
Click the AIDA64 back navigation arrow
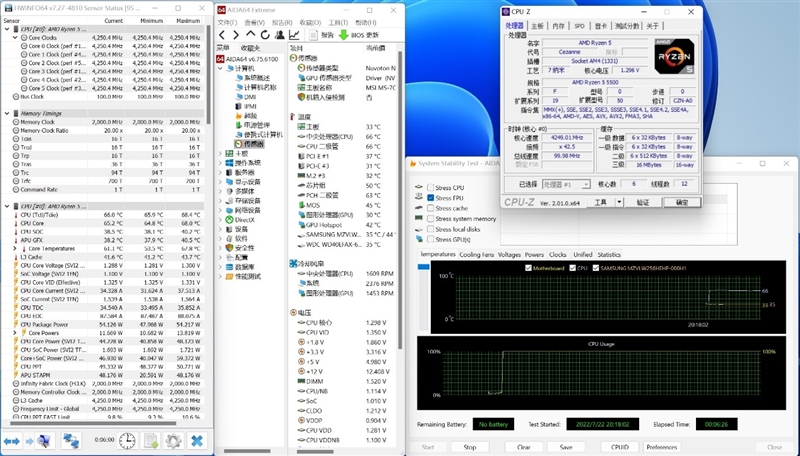(x=222, y=33)
